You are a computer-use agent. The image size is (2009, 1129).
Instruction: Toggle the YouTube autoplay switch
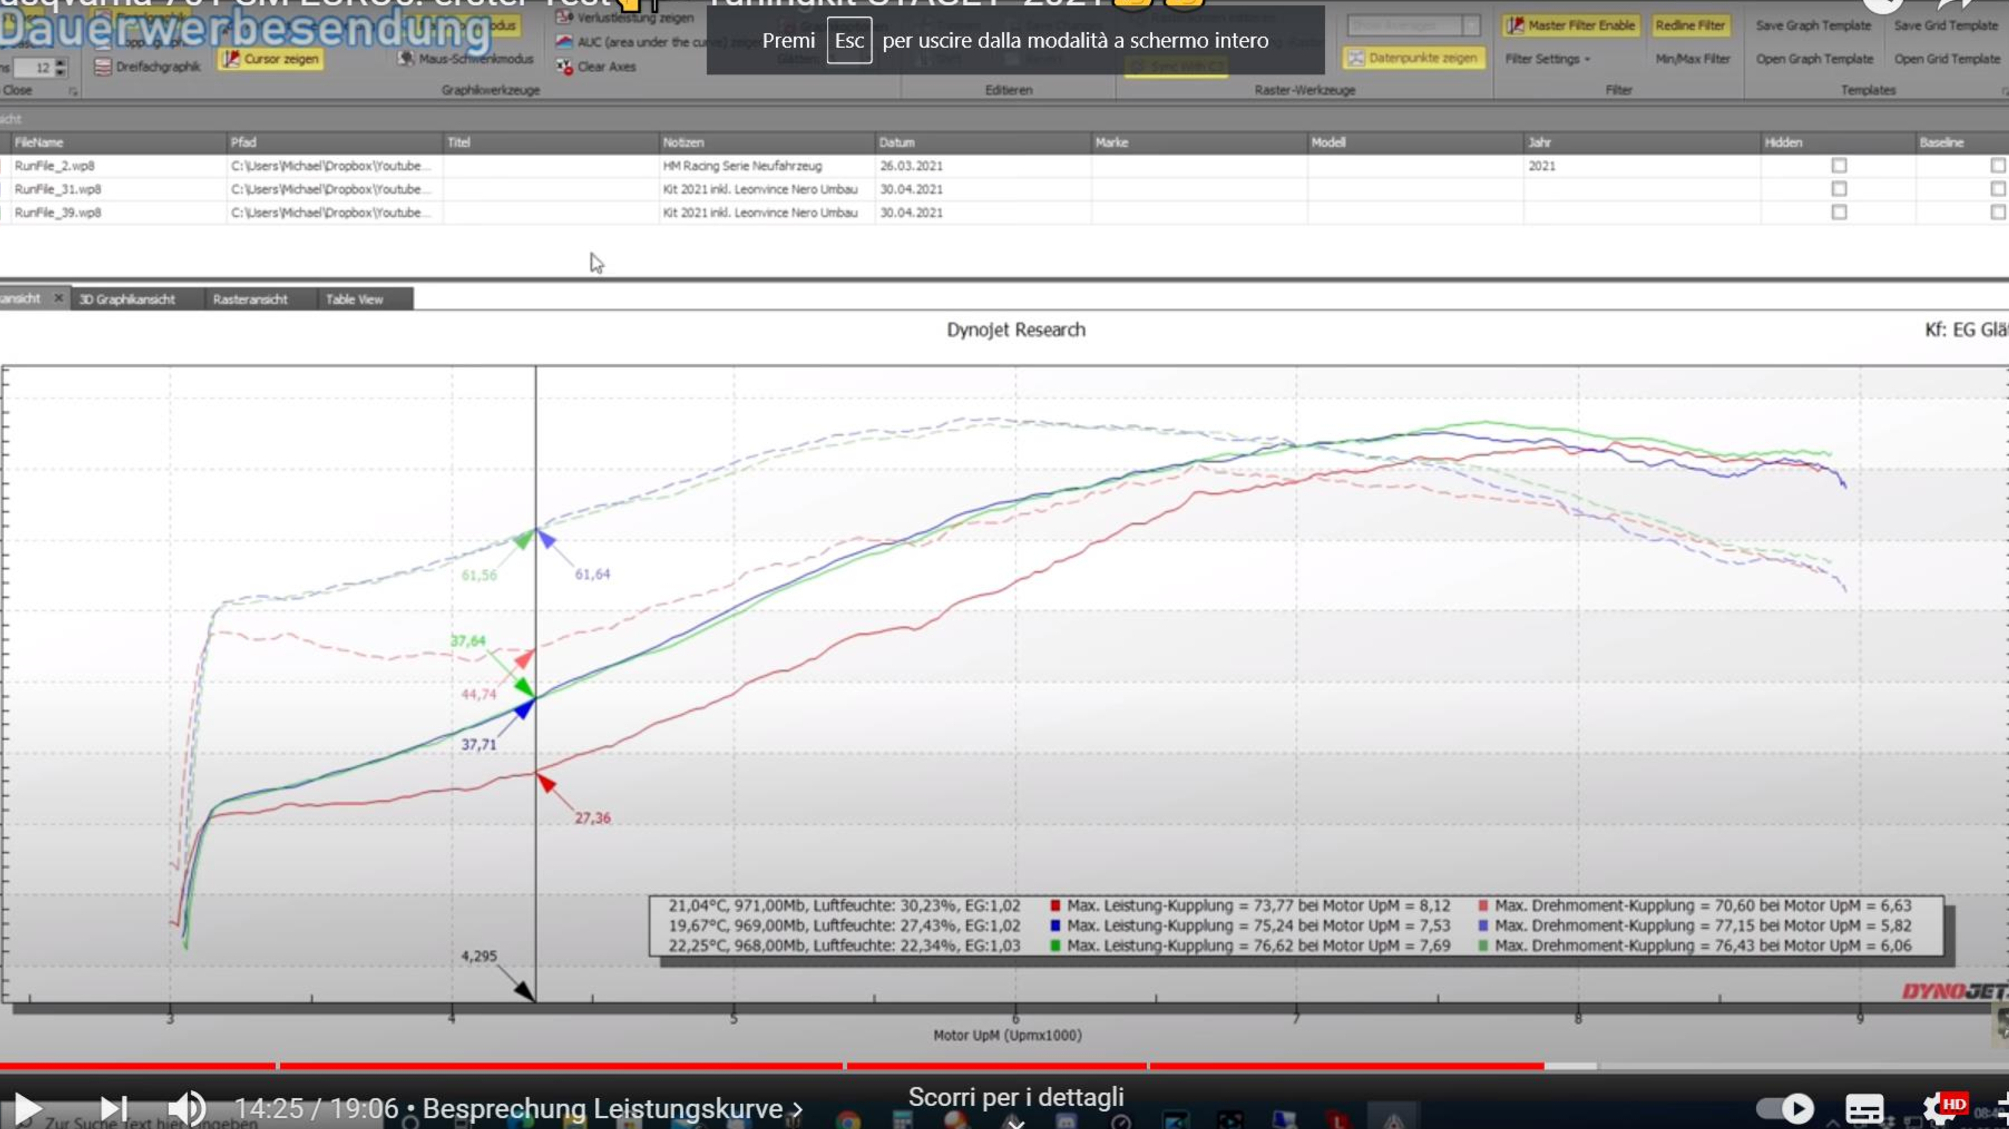1784,1107
